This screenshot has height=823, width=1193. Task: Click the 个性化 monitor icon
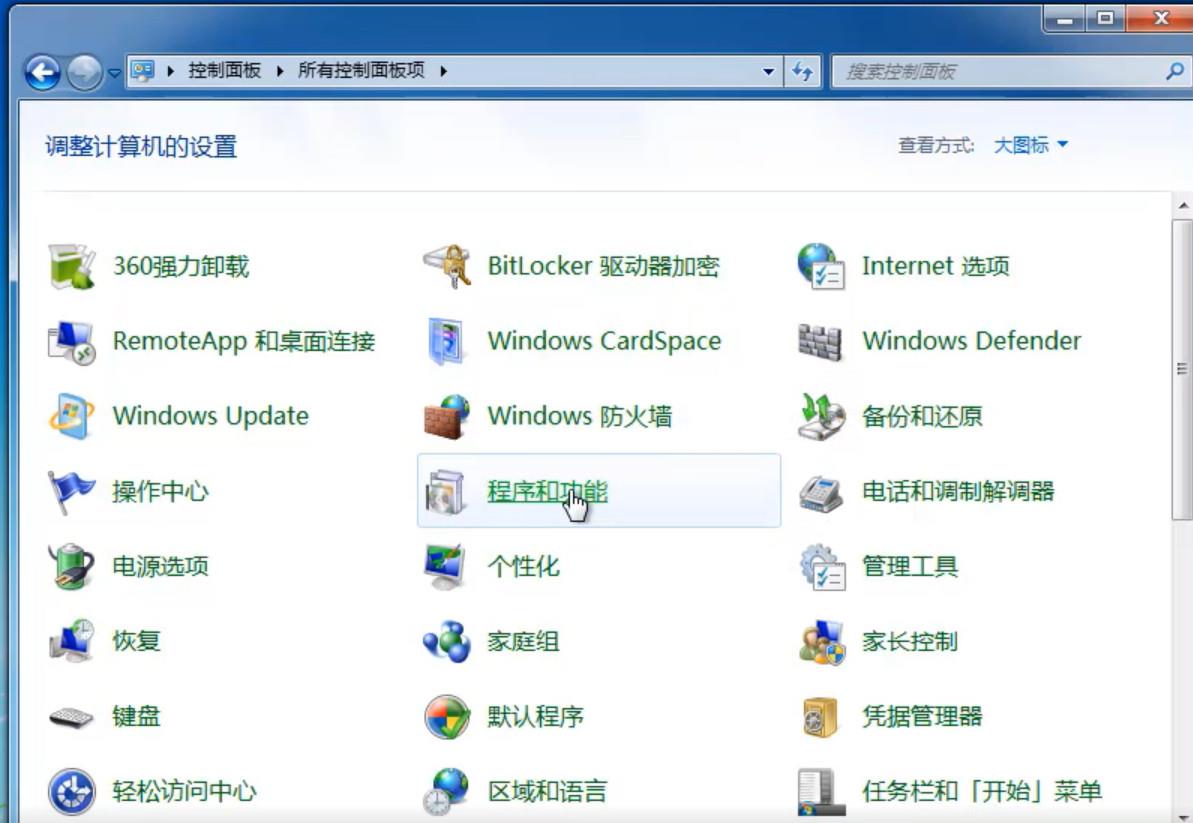tap(447, 567)
